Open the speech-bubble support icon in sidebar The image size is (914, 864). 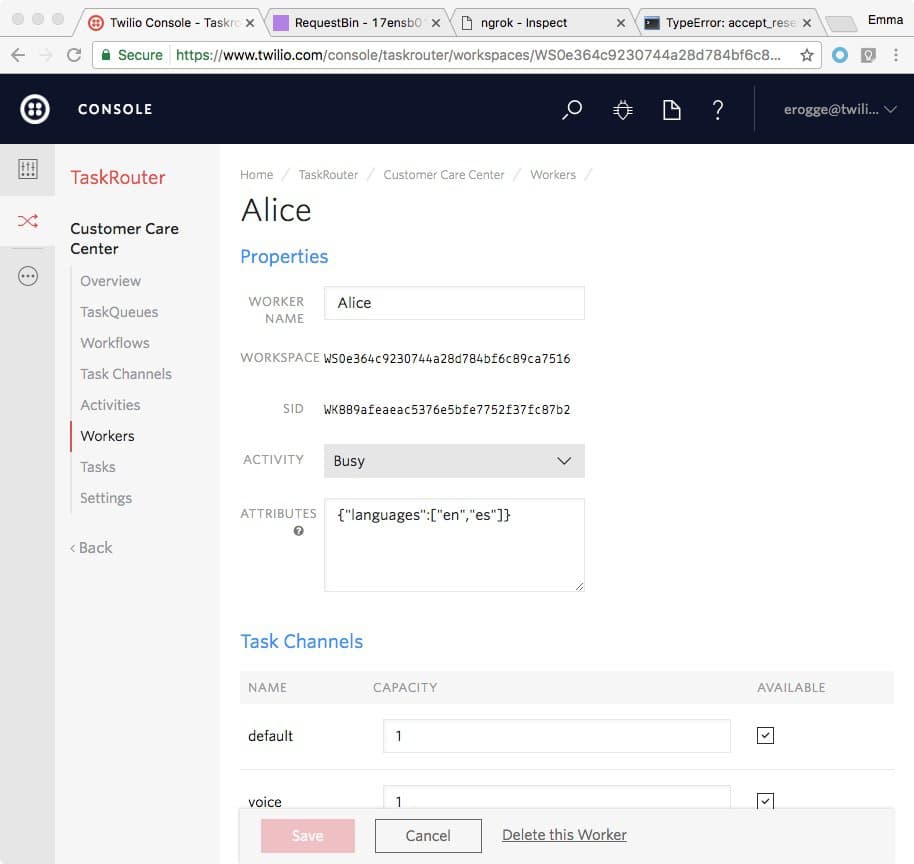(27, 275)
